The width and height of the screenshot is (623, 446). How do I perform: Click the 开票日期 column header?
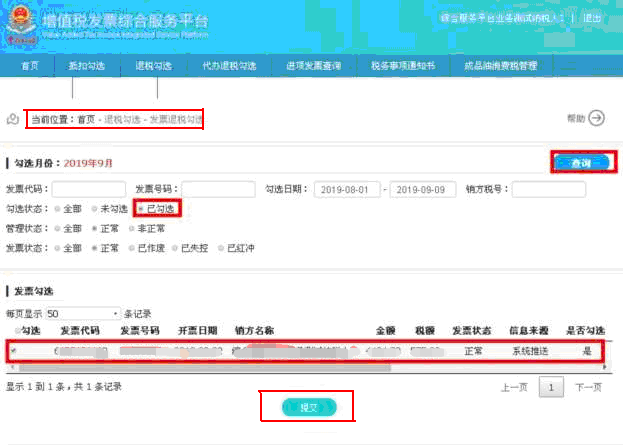click(x=197, y=330)
